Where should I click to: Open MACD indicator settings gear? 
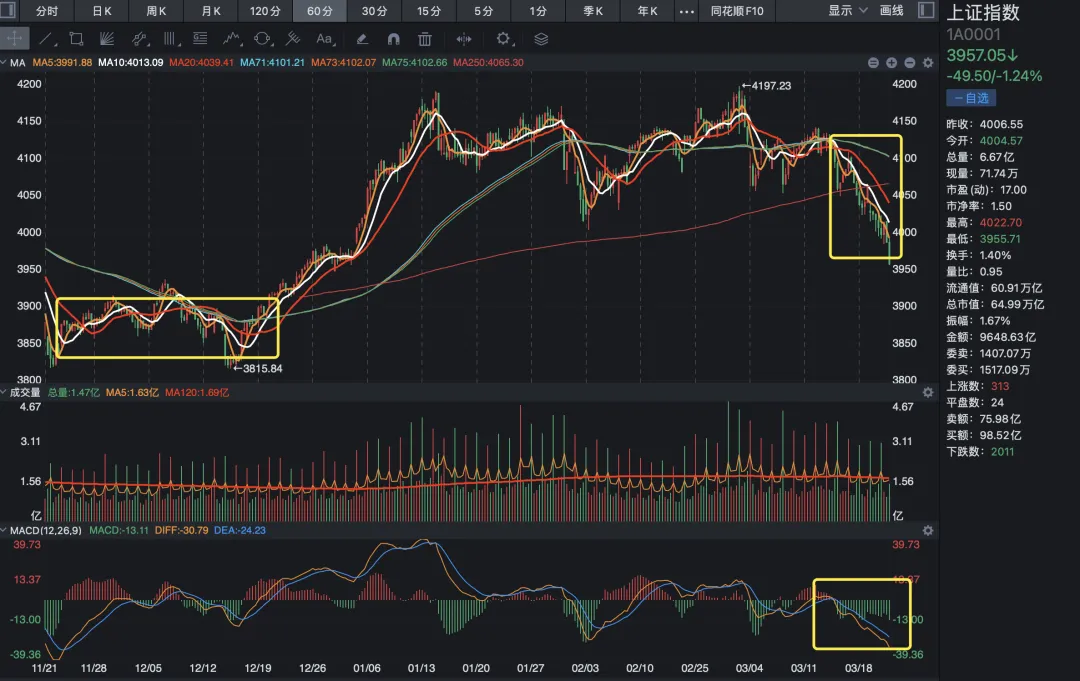(928, 530)
